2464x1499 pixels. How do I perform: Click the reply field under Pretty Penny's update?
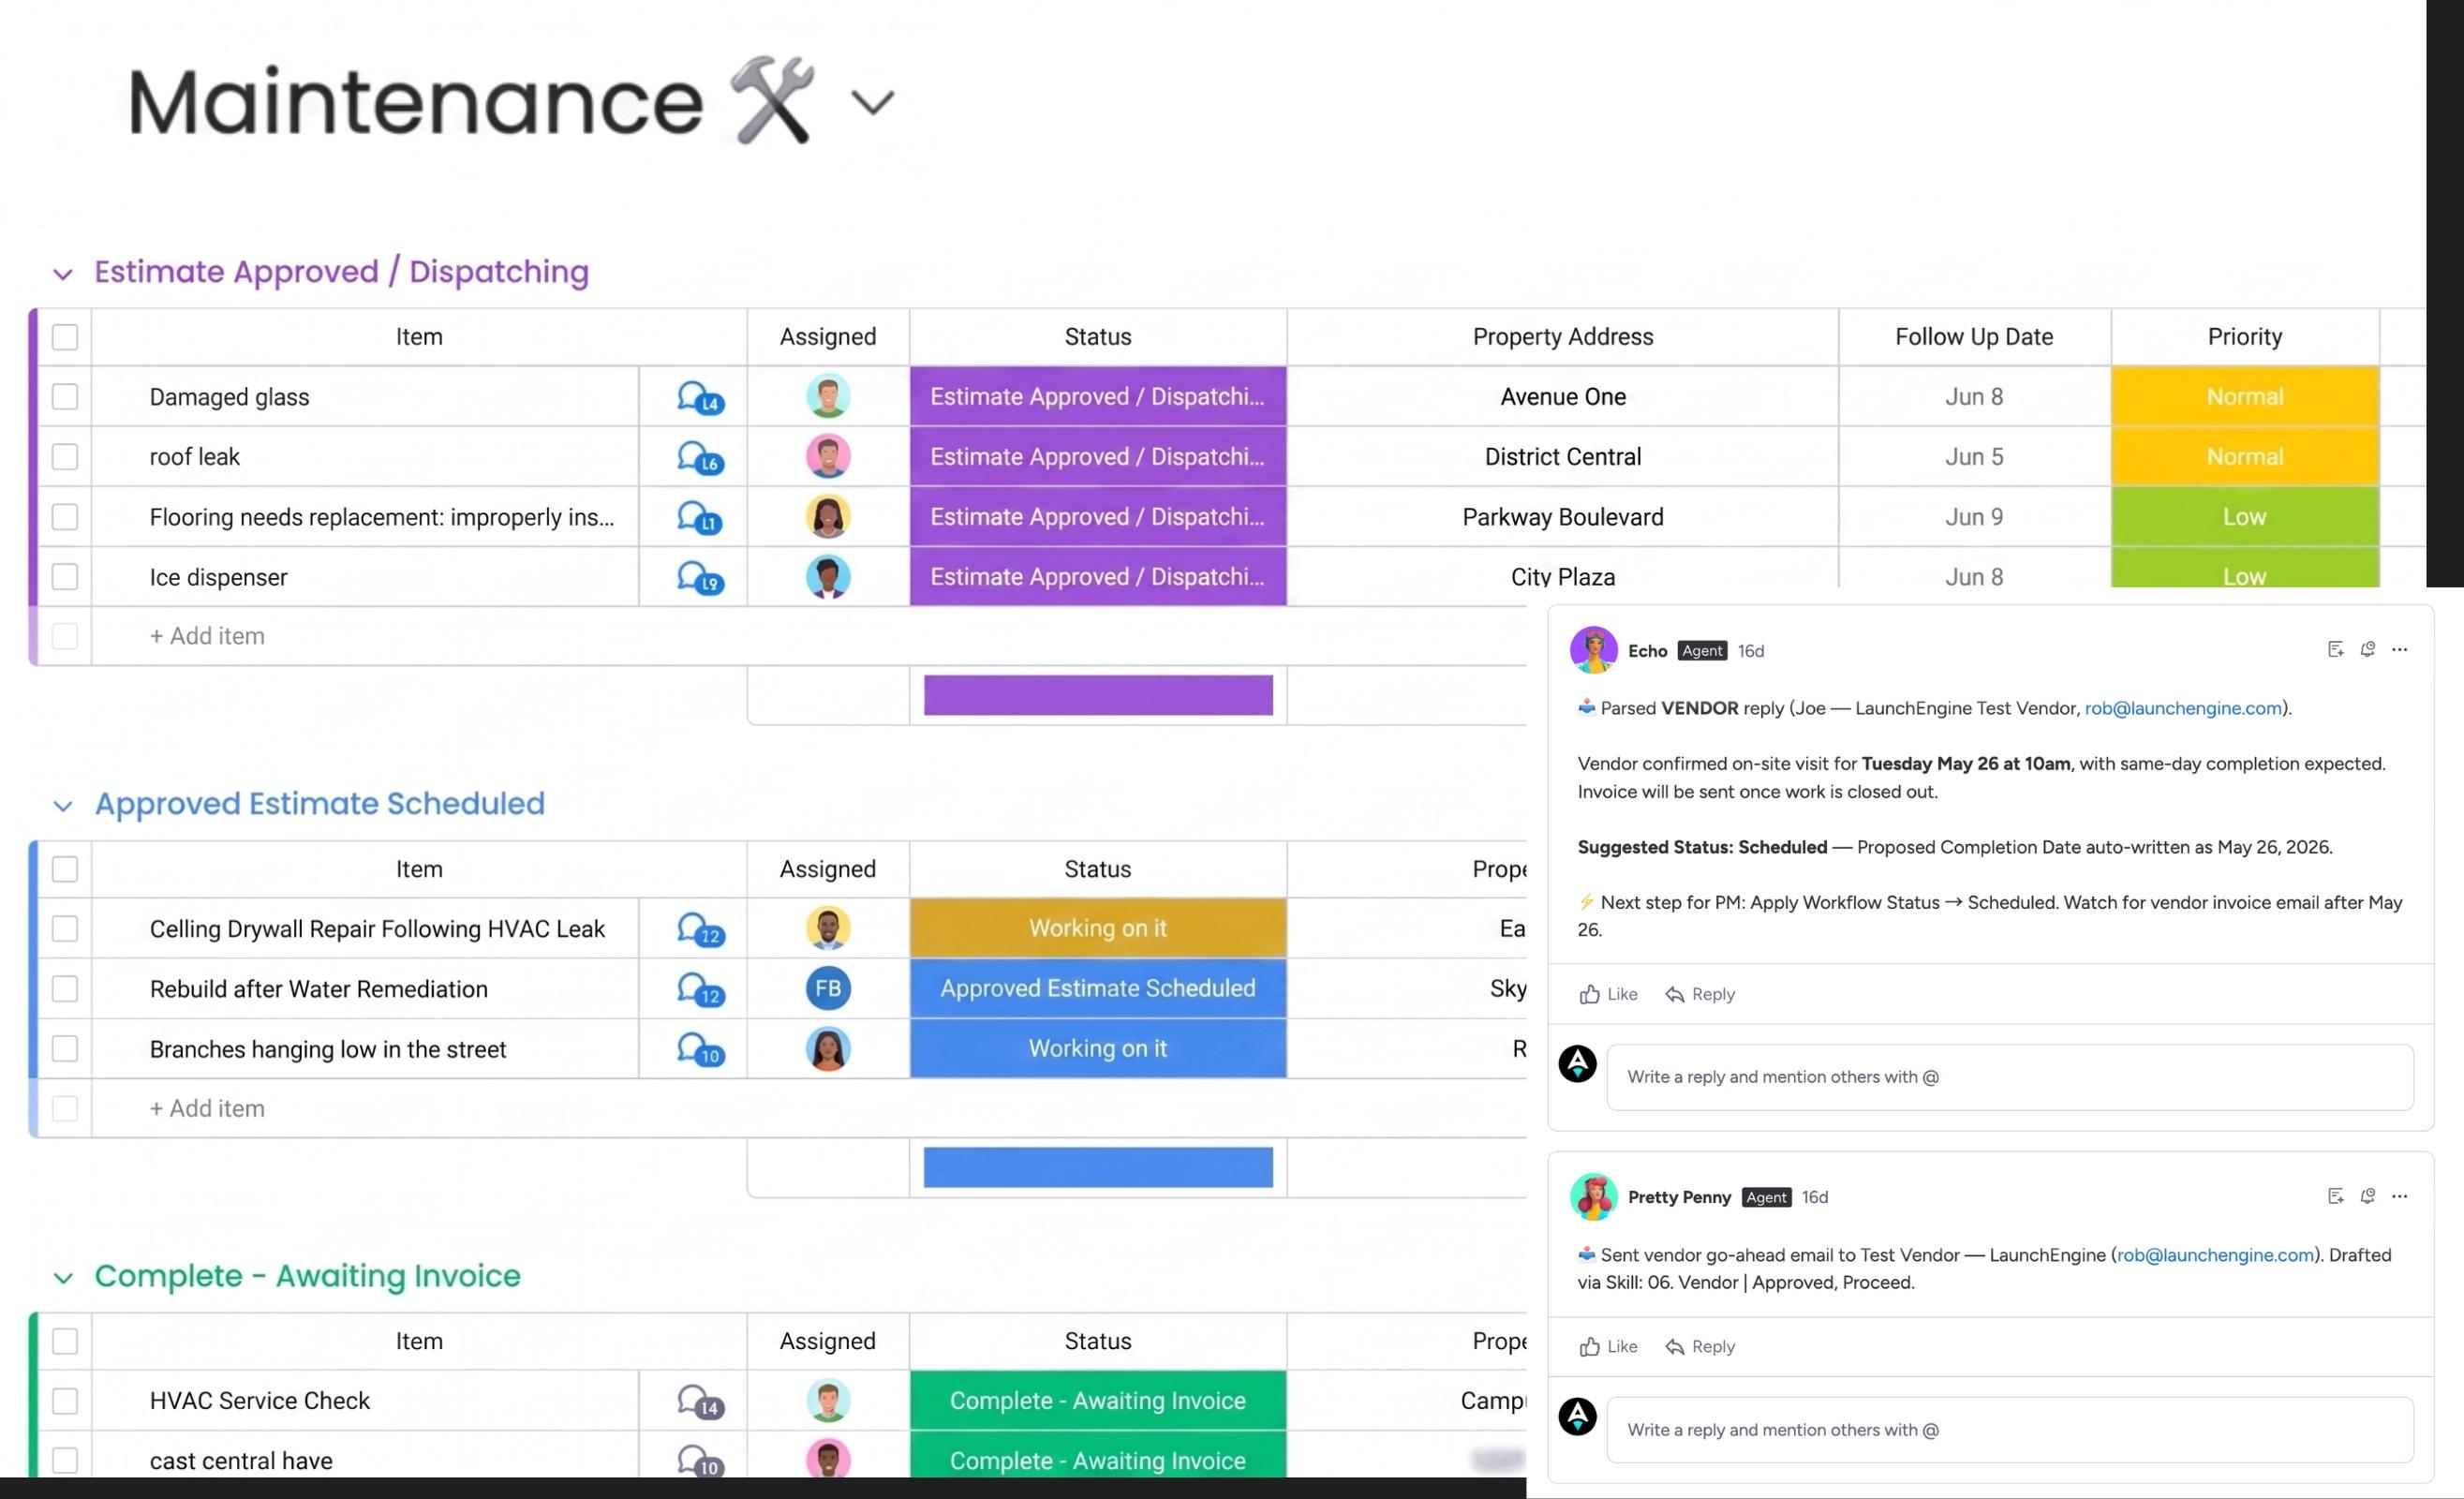coord(2010,1431)
